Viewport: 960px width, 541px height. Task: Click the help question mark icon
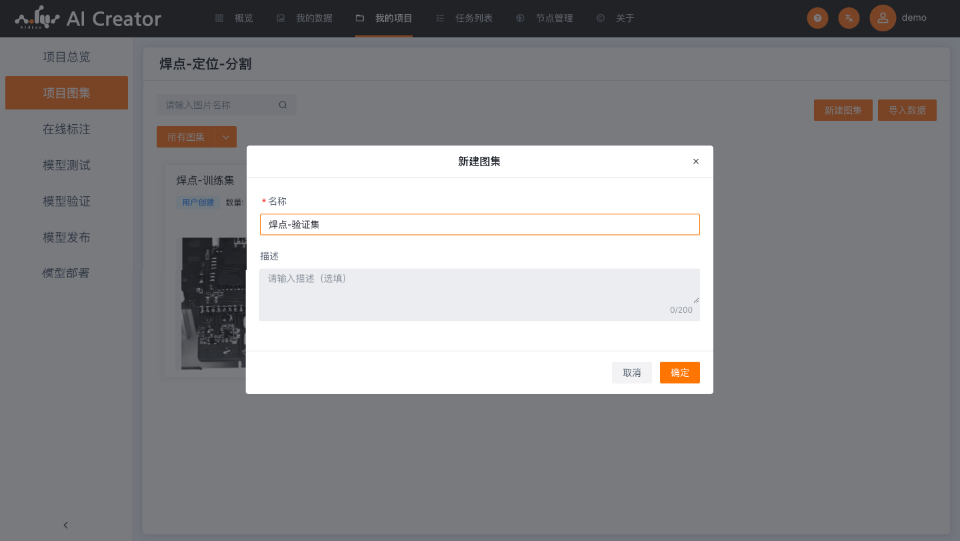pos(818,18)
